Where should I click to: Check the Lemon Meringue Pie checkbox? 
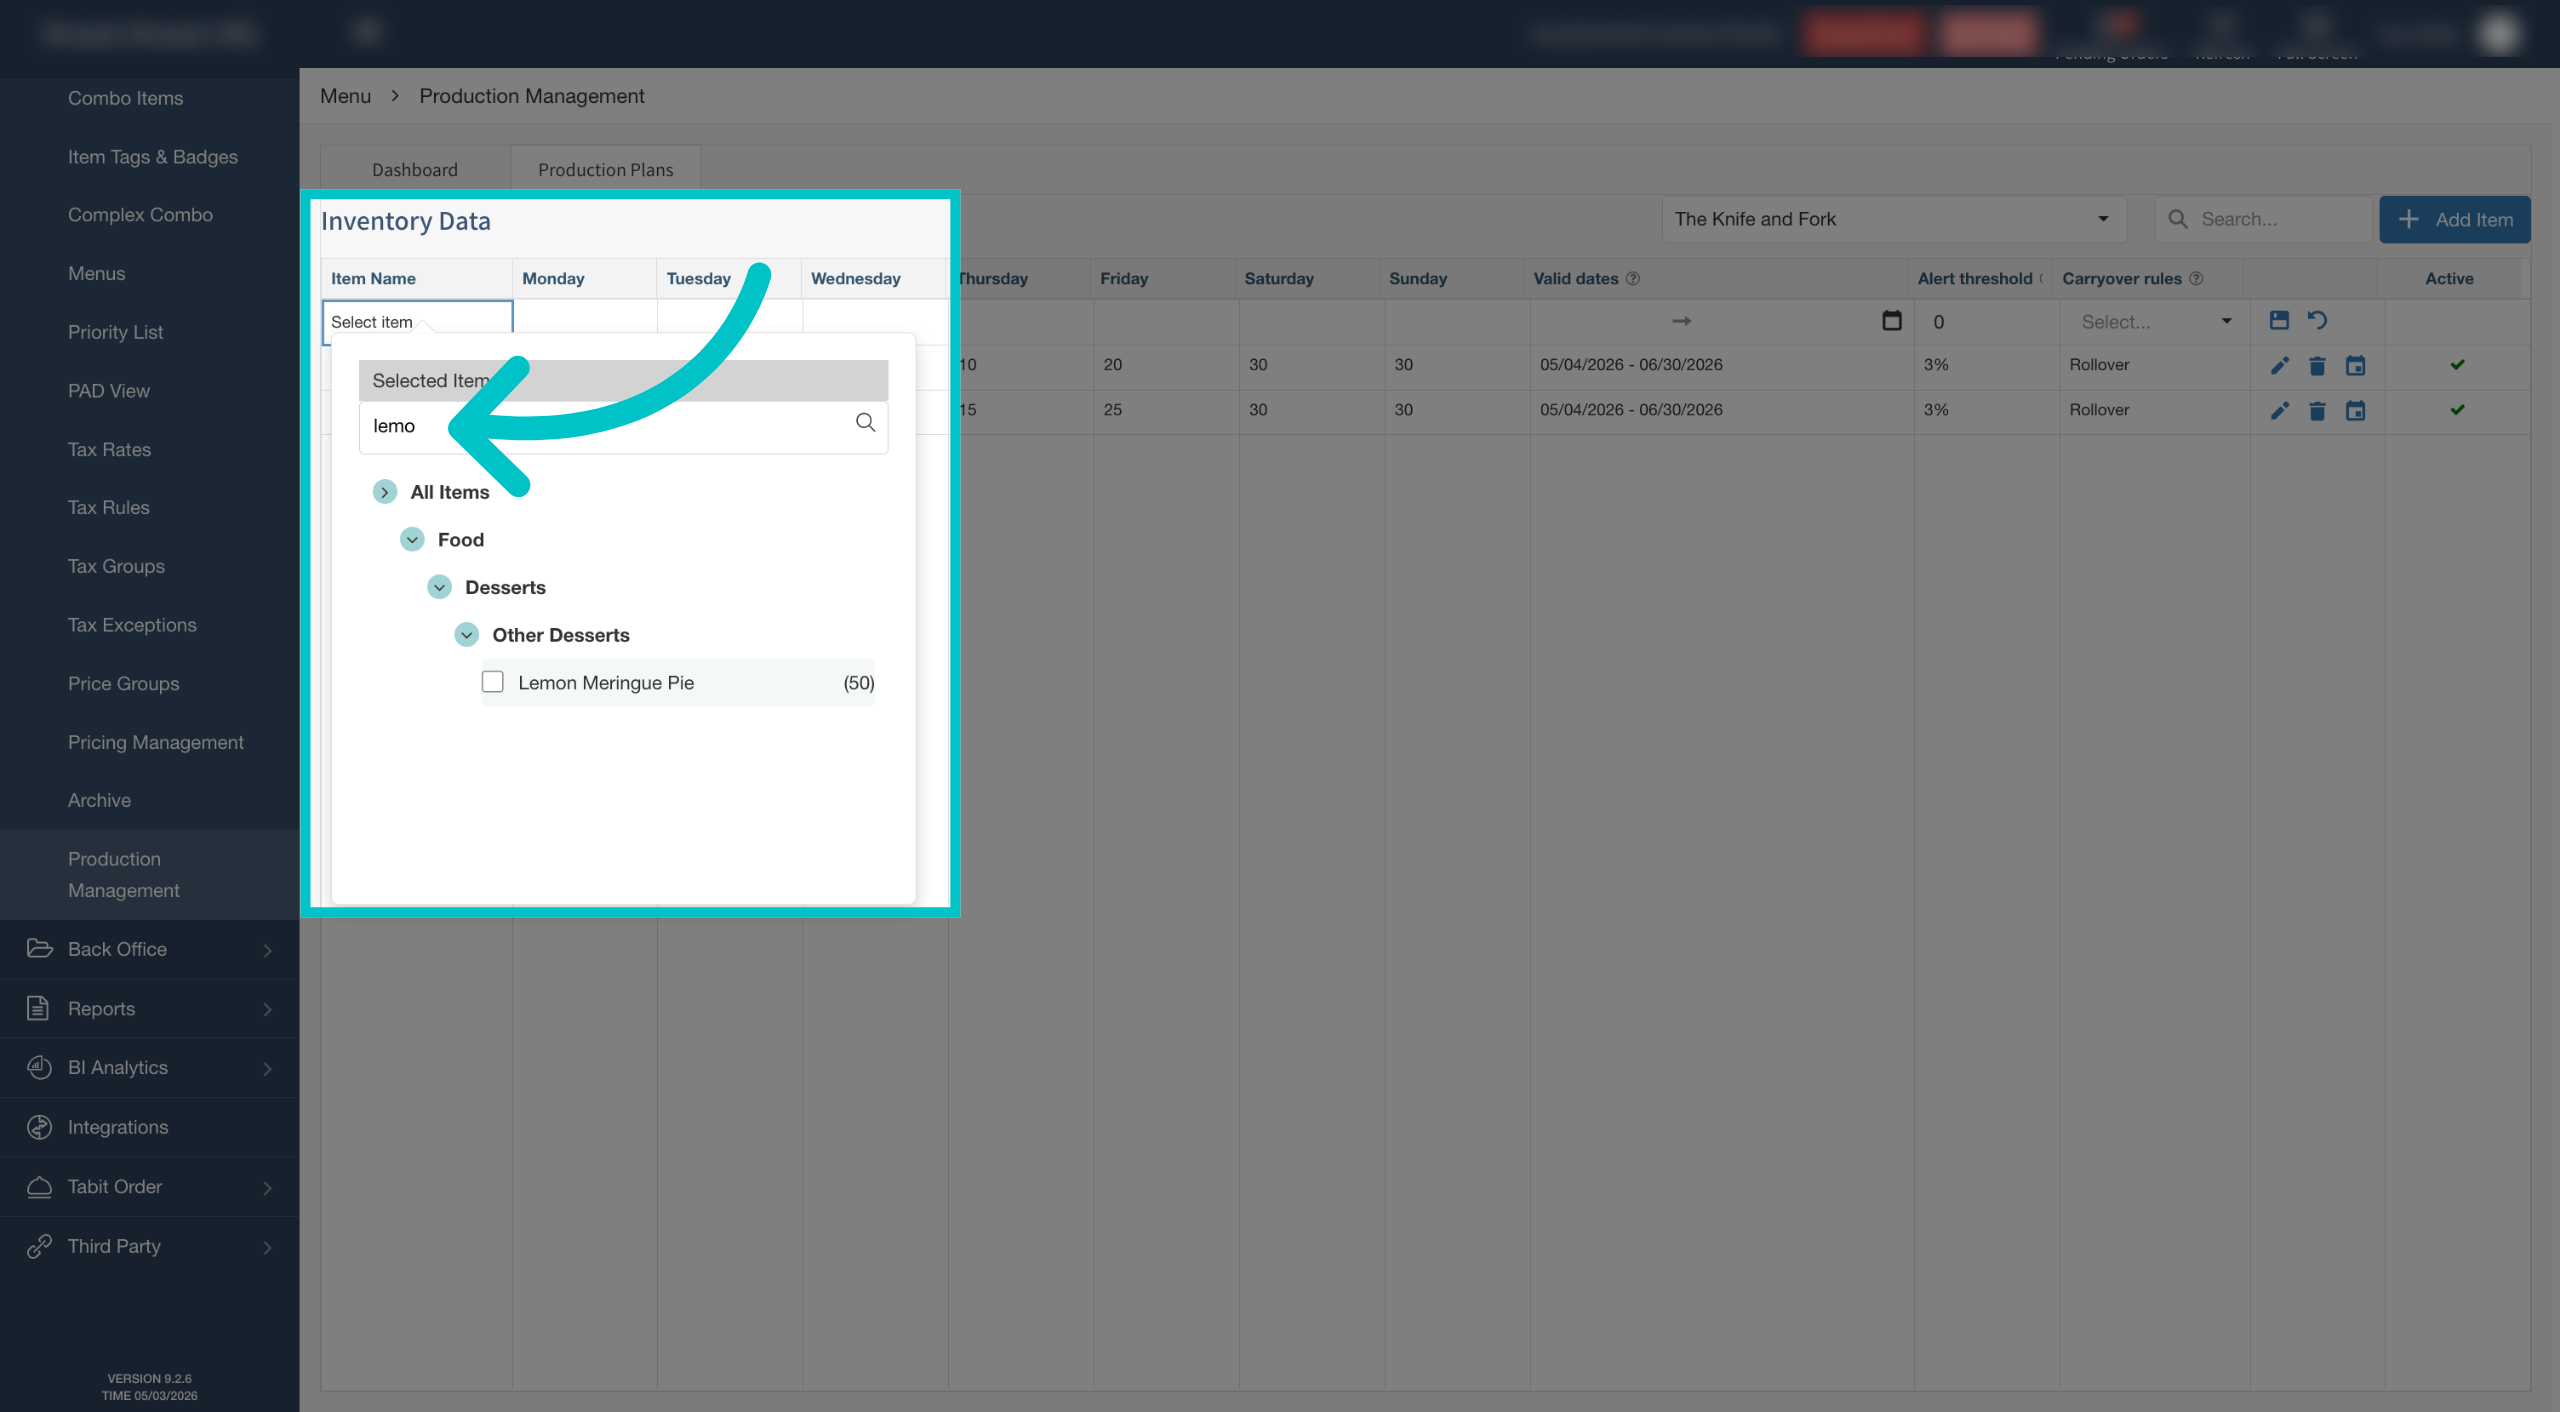click(x=492, y=682)
